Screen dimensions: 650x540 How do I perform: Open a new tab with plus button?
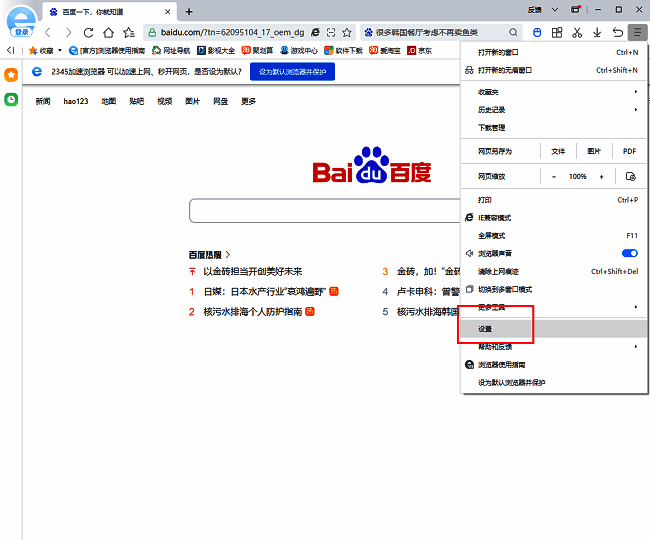point(189,12)
